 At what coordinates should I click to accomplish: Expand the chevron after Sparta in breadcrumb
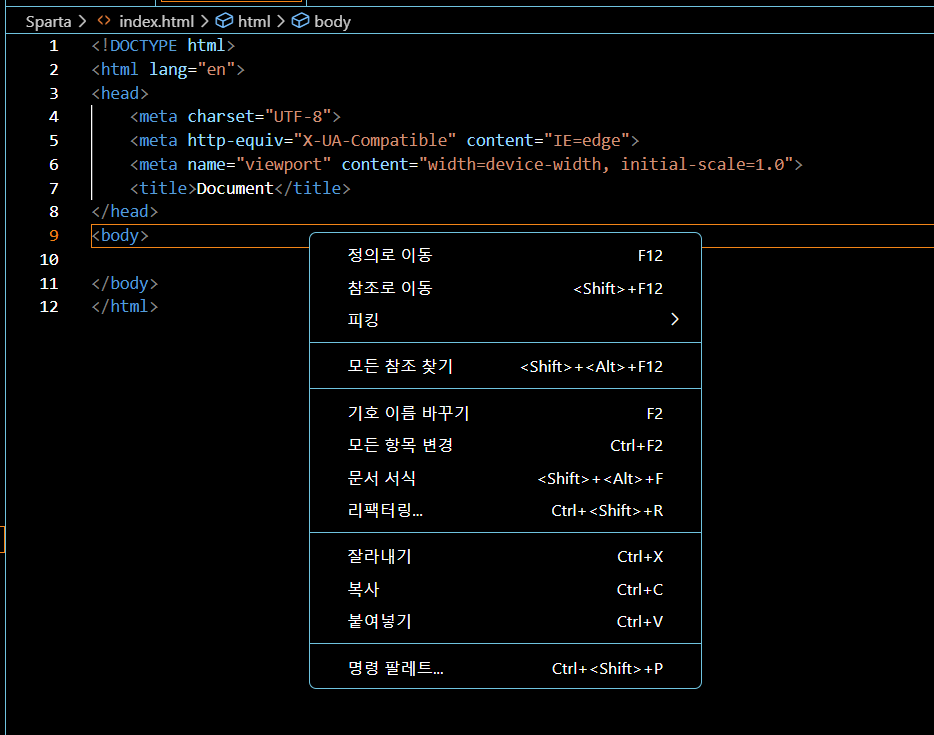(x=82, y=21)
